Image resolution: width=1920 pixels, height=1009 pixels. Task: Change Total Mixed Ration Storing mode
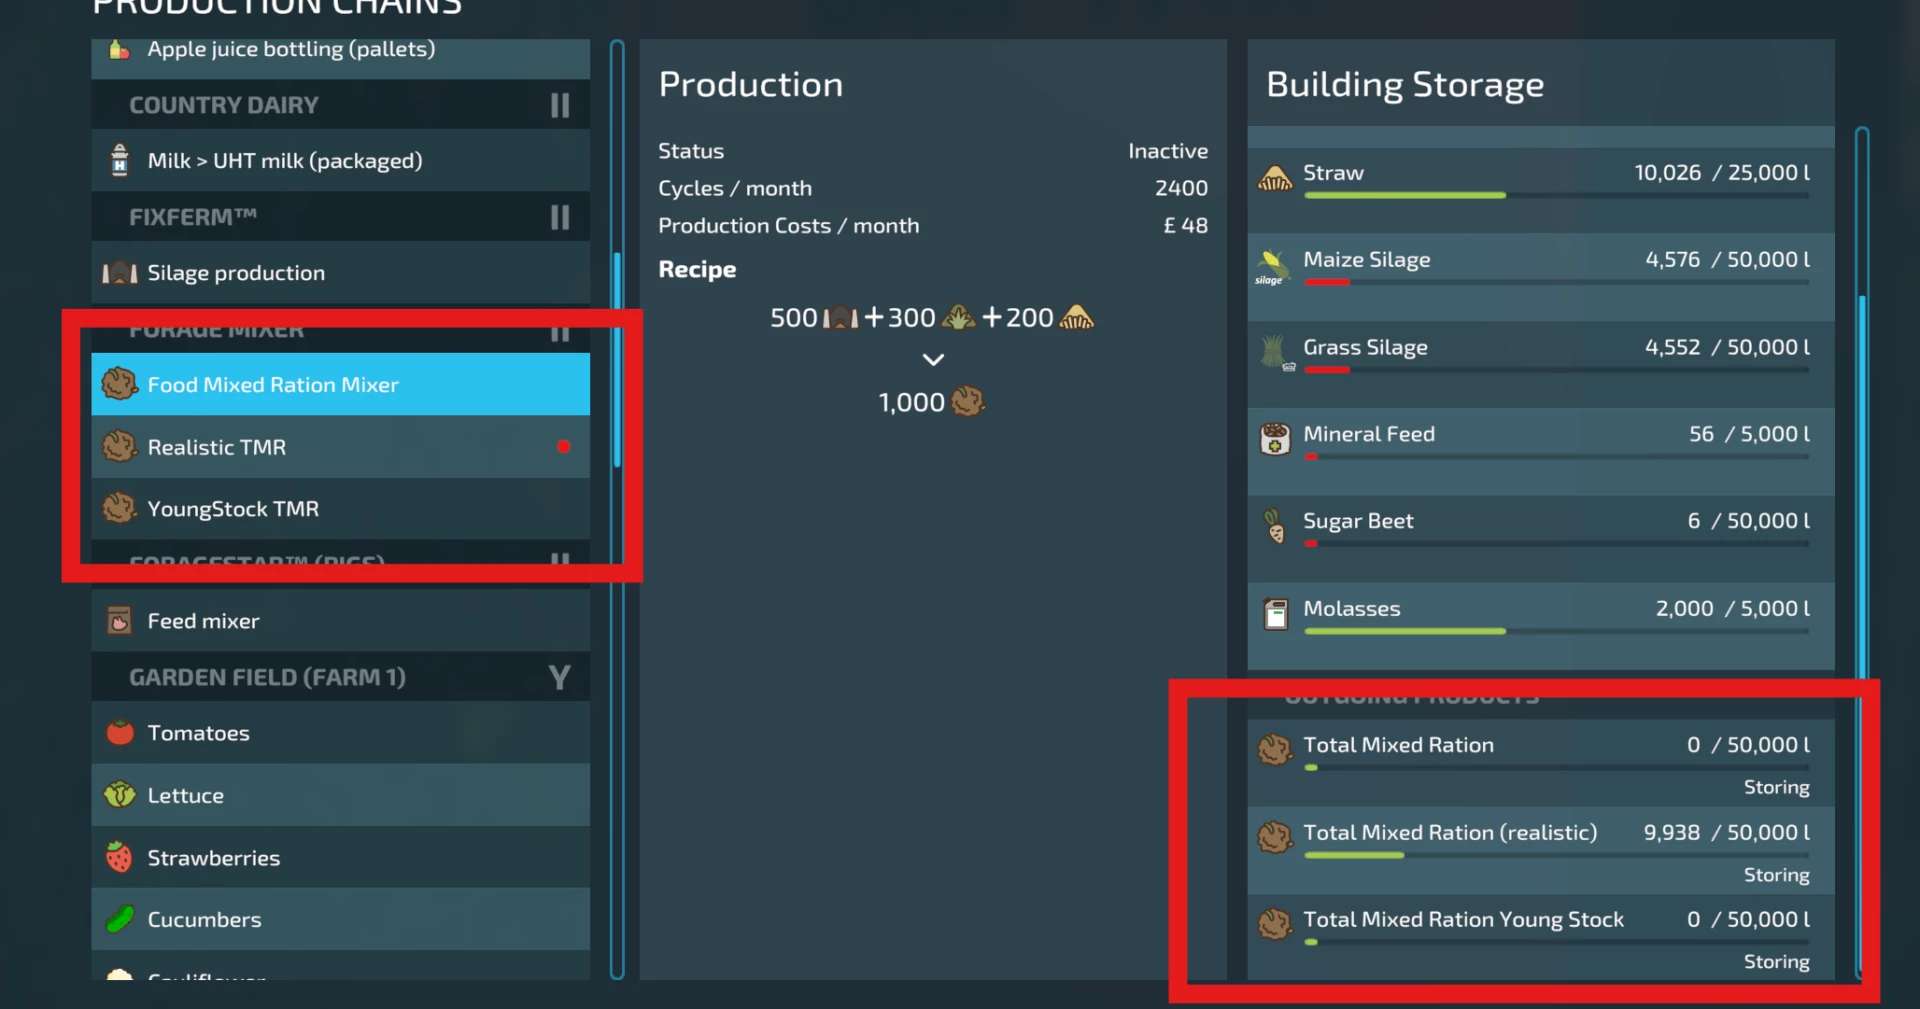(x=1776, y=787)
